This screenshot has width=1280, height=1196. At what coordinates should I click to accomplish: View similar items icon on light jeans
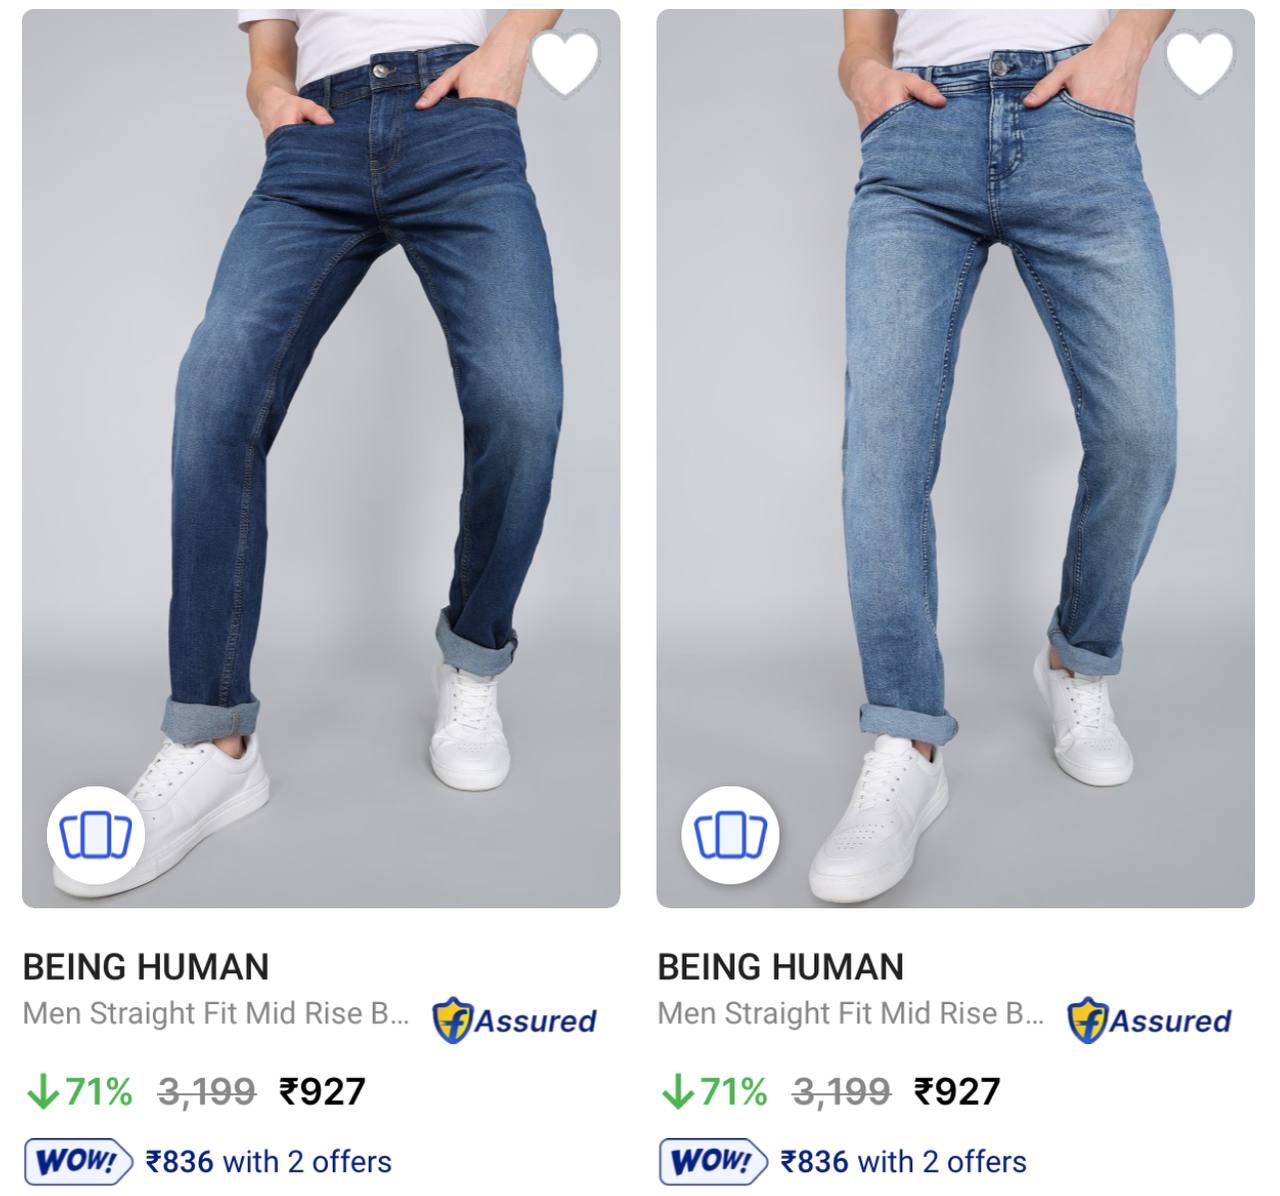731,834
